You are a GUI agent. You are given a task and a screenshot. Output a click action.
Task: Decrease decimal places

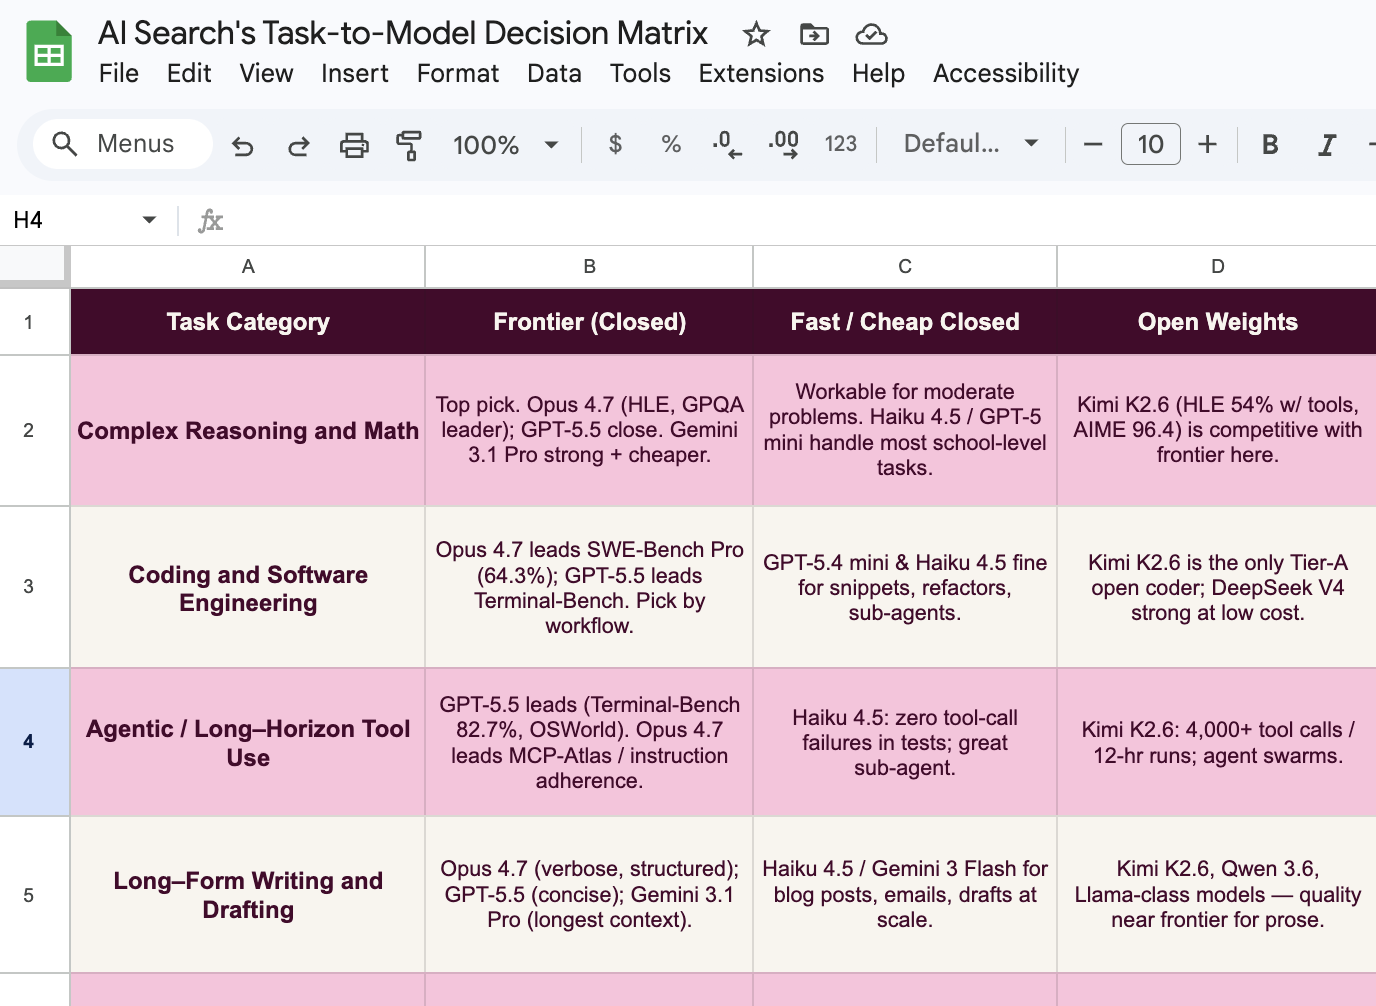point(727,145)
